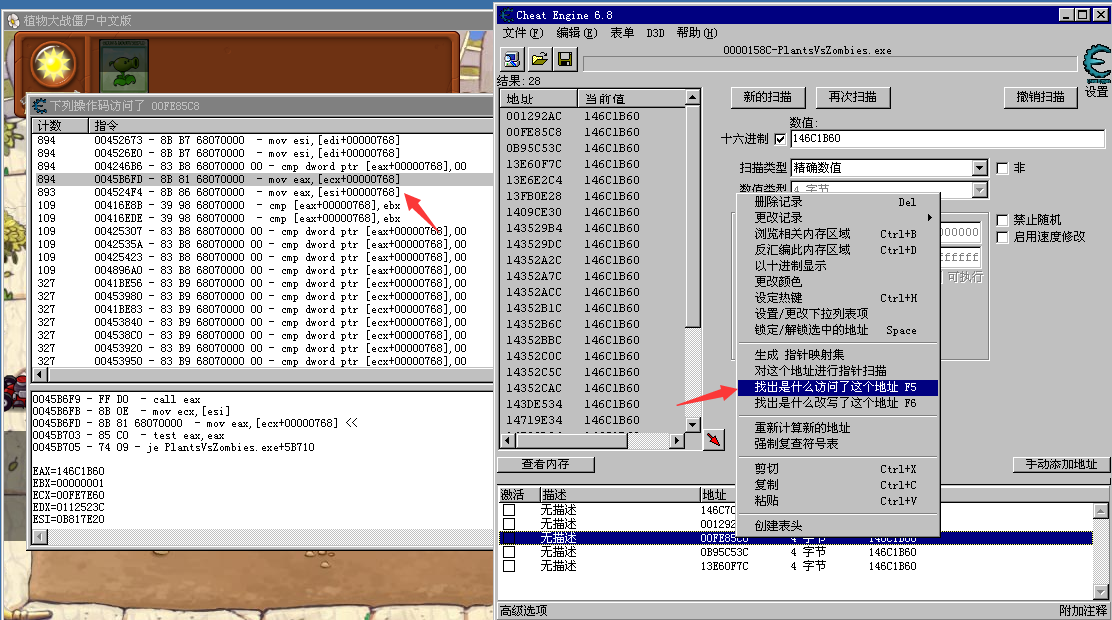Click the scan progress bar

(830, 64)
